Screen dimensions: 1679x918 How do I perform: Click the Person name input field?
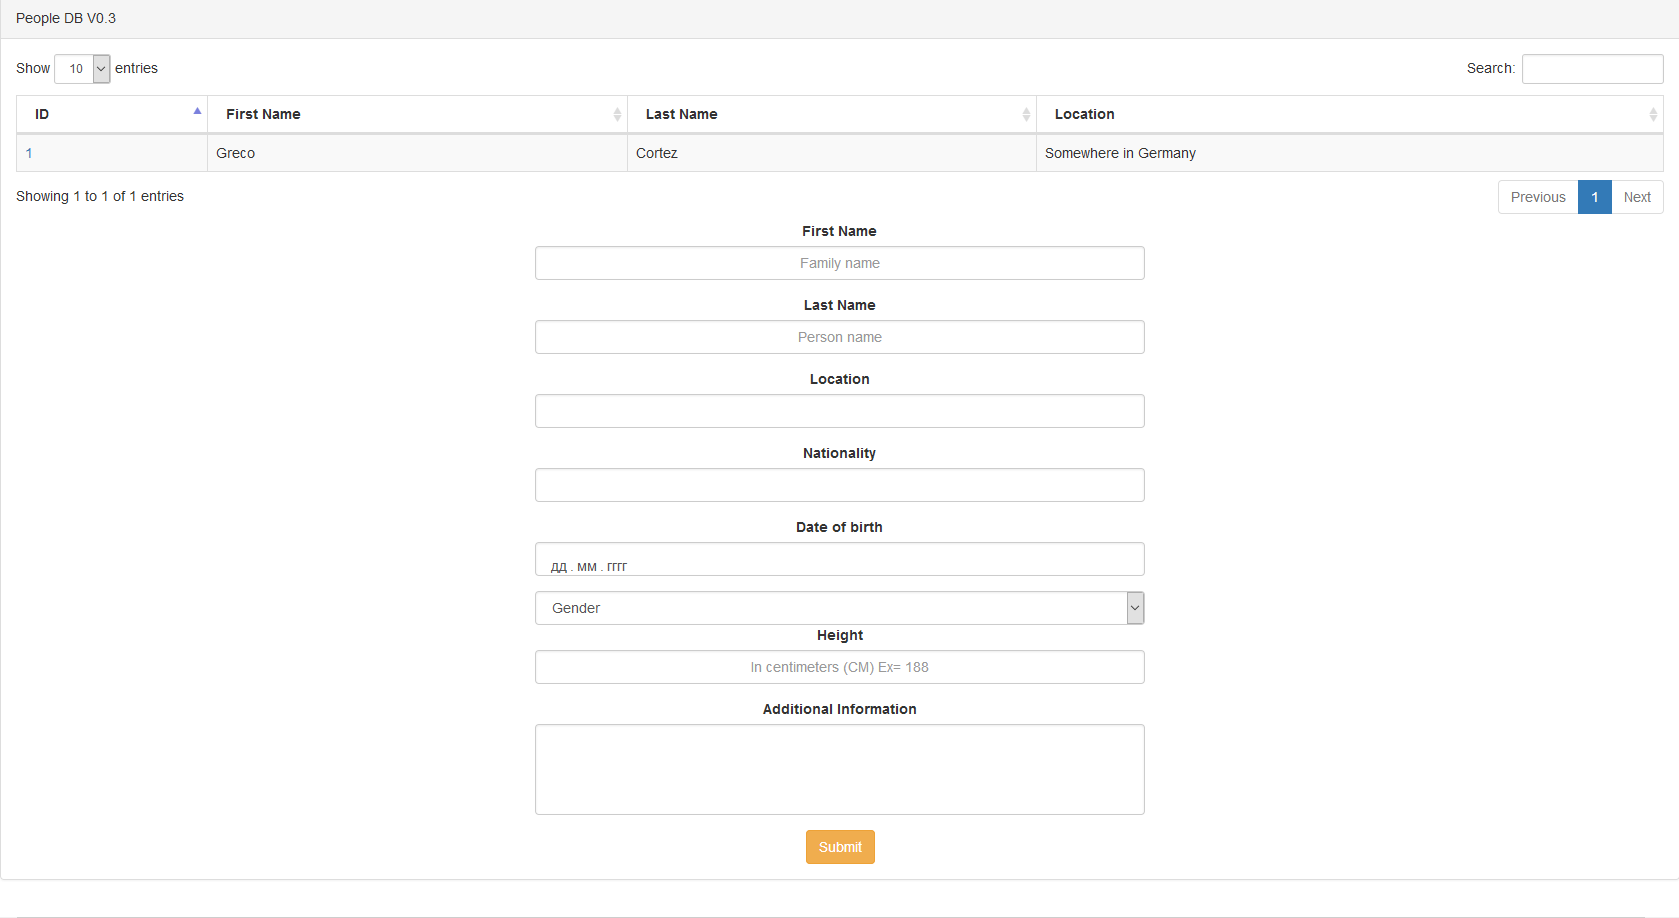(x=839, y=337)
